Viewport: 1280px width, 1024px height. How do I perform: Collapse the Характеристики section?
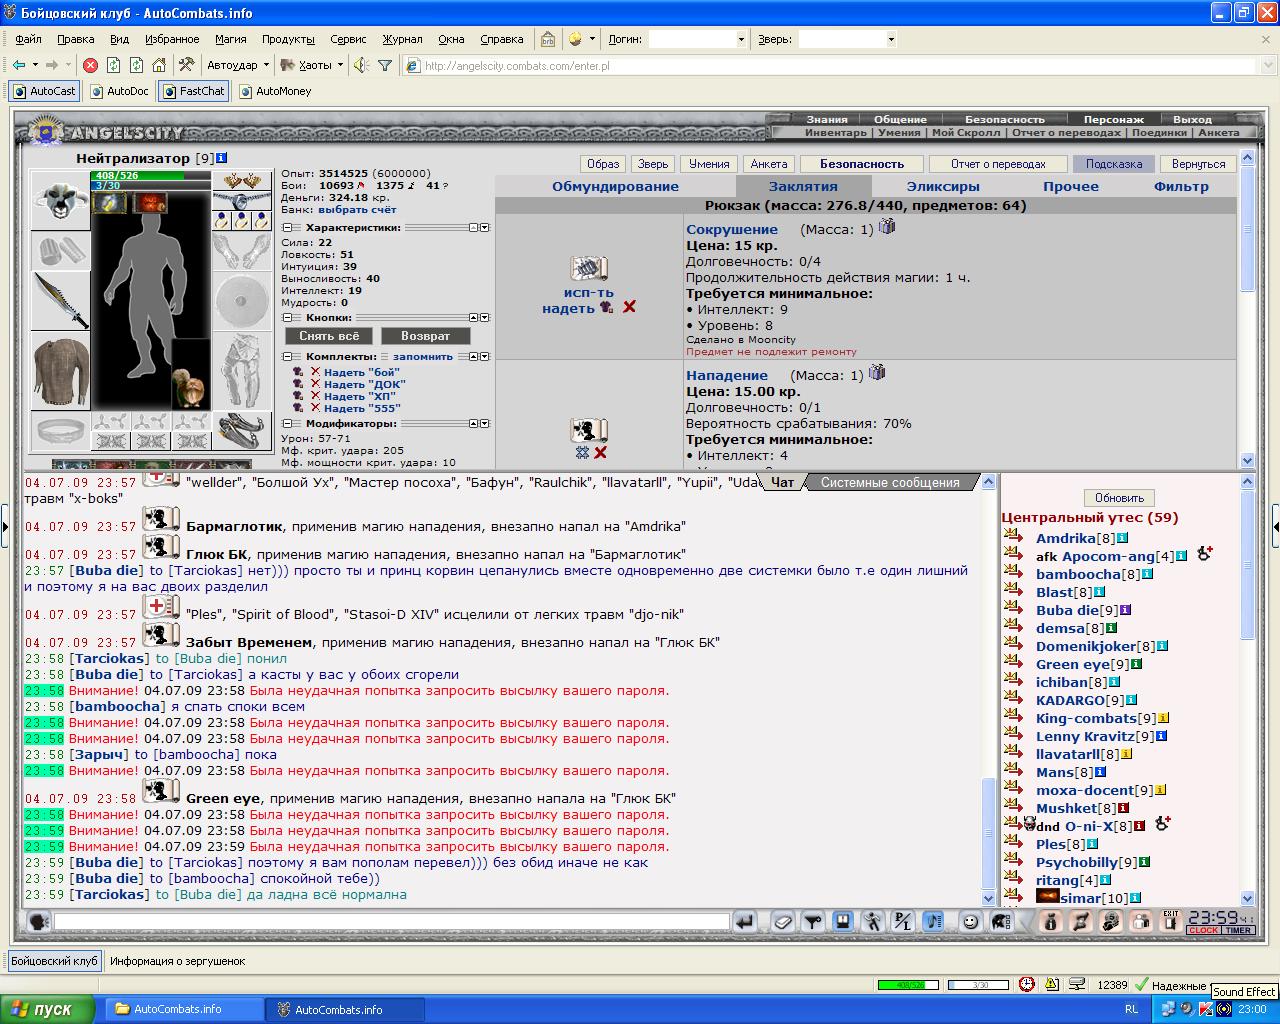coord(287,228)
